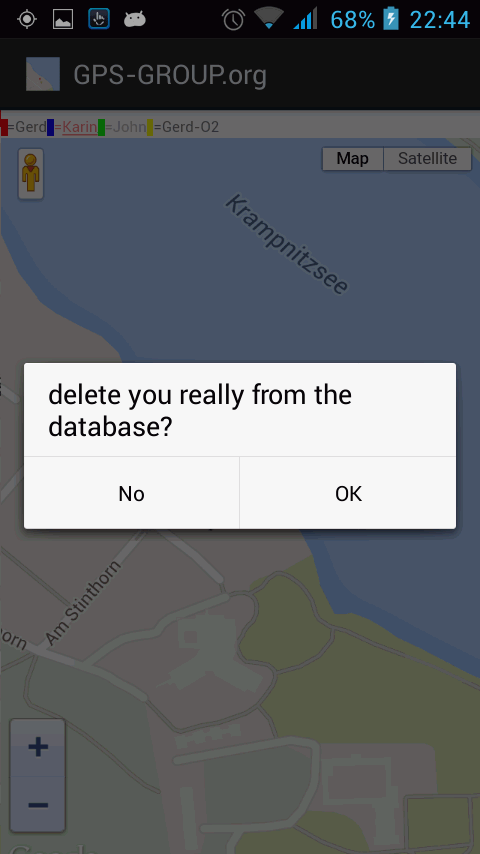Viewport: 480px width, 854px height.
Task: Switch to Map view
Action: (353, 158)
